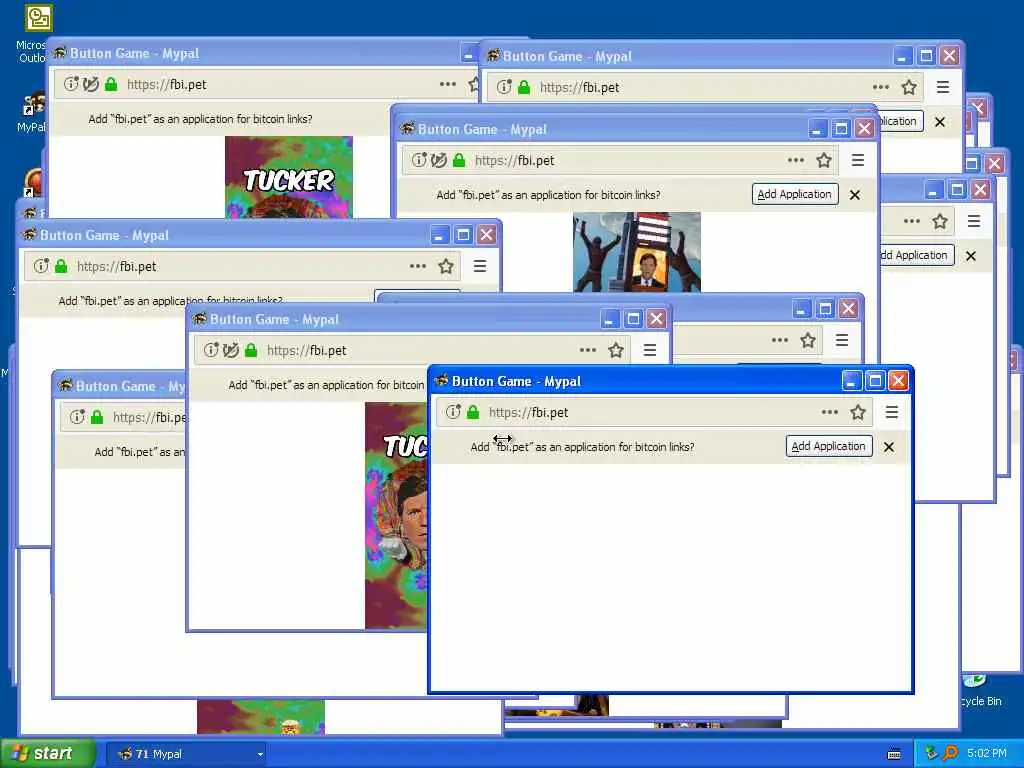Image resolution: width=1024 pixels, height=768 pixels.
Task: Click the green padlock in the bottom-left window
Action: [97, 417]
